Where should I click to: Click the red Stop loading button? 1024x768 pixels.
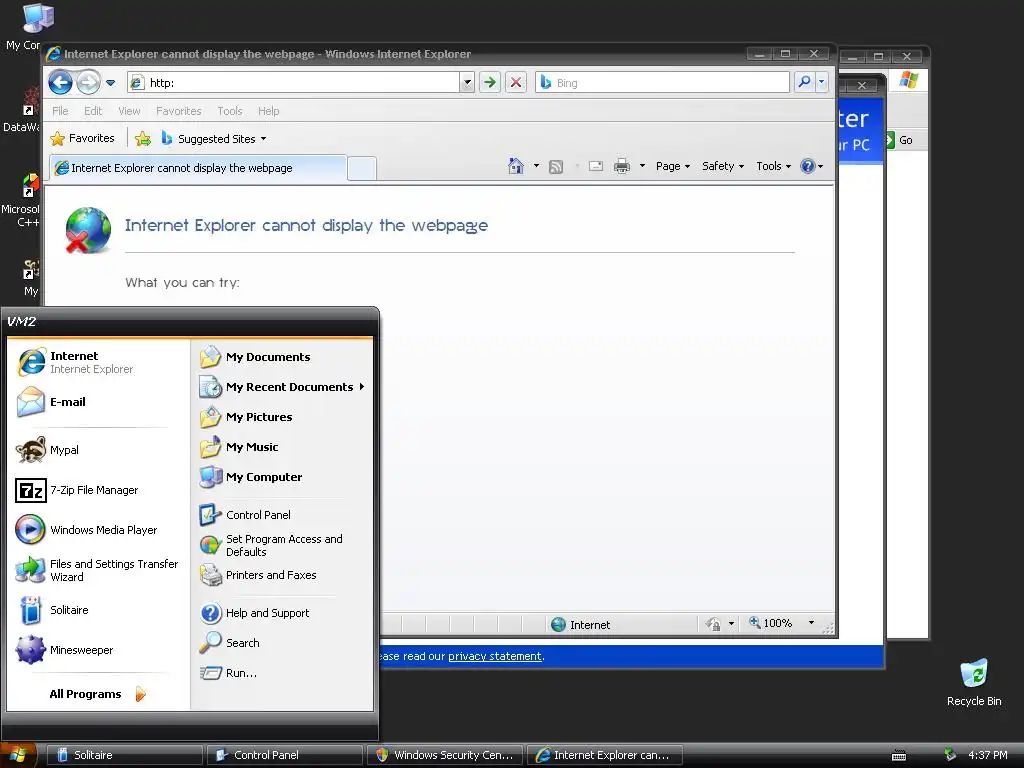[x=516, y=82]
